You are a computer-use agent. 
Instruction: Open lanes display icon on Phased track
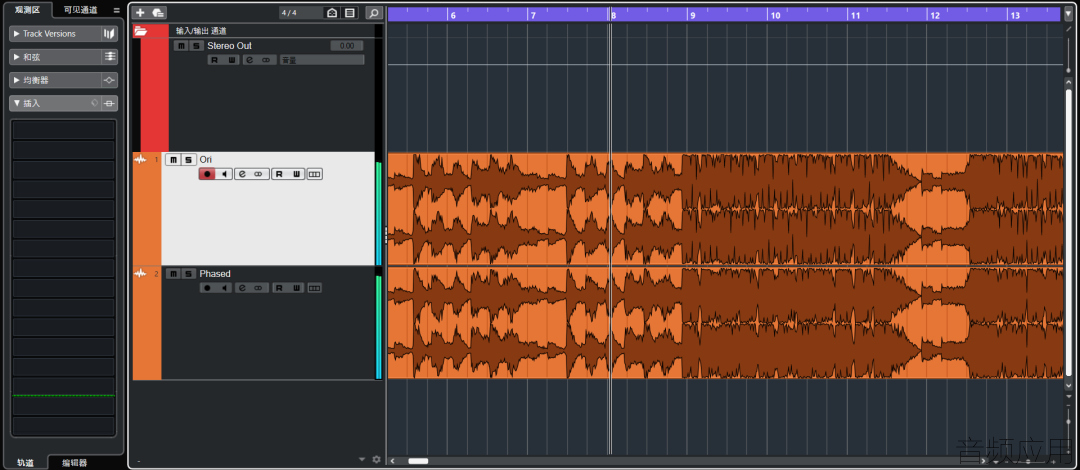[314, 287]
